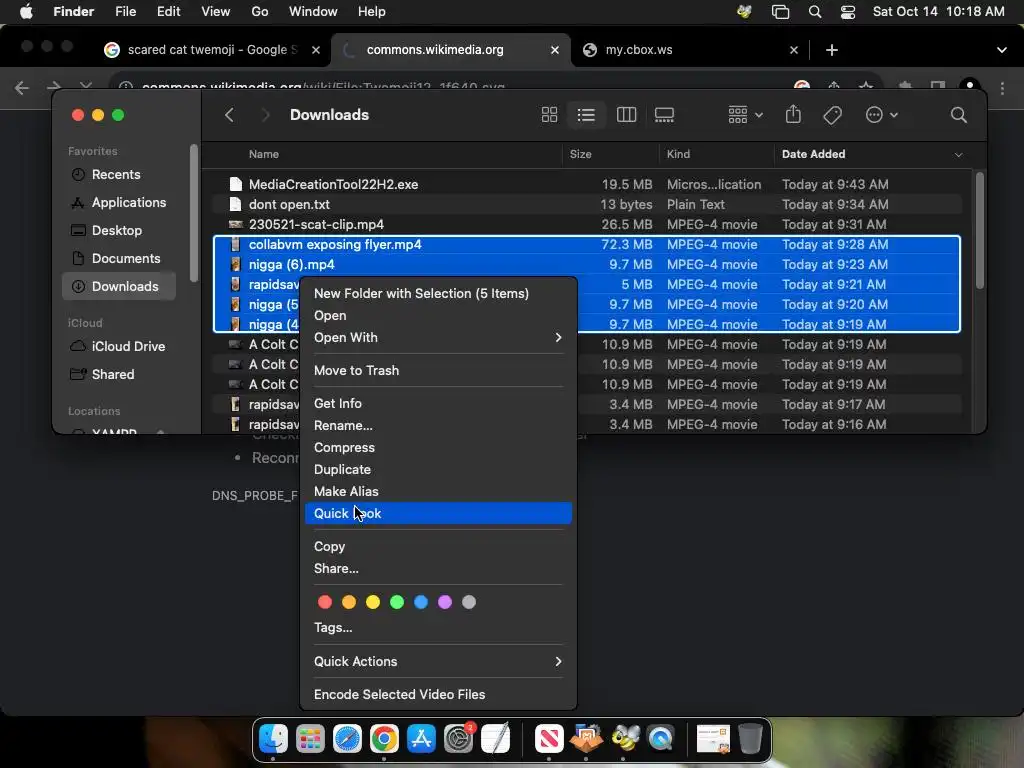The image size is (1024, 768).
Task: Apply the blue tag color
Action: [421, 602]
